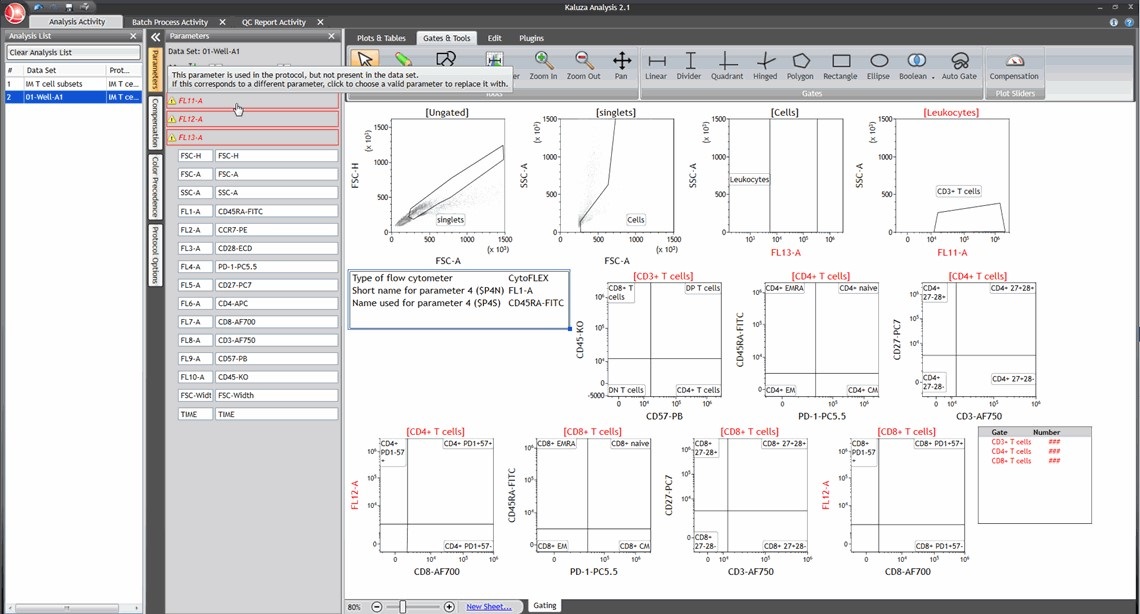Choose the Polygon gate tool
Screen dimensions: 1140x614
tap(800, 65)
